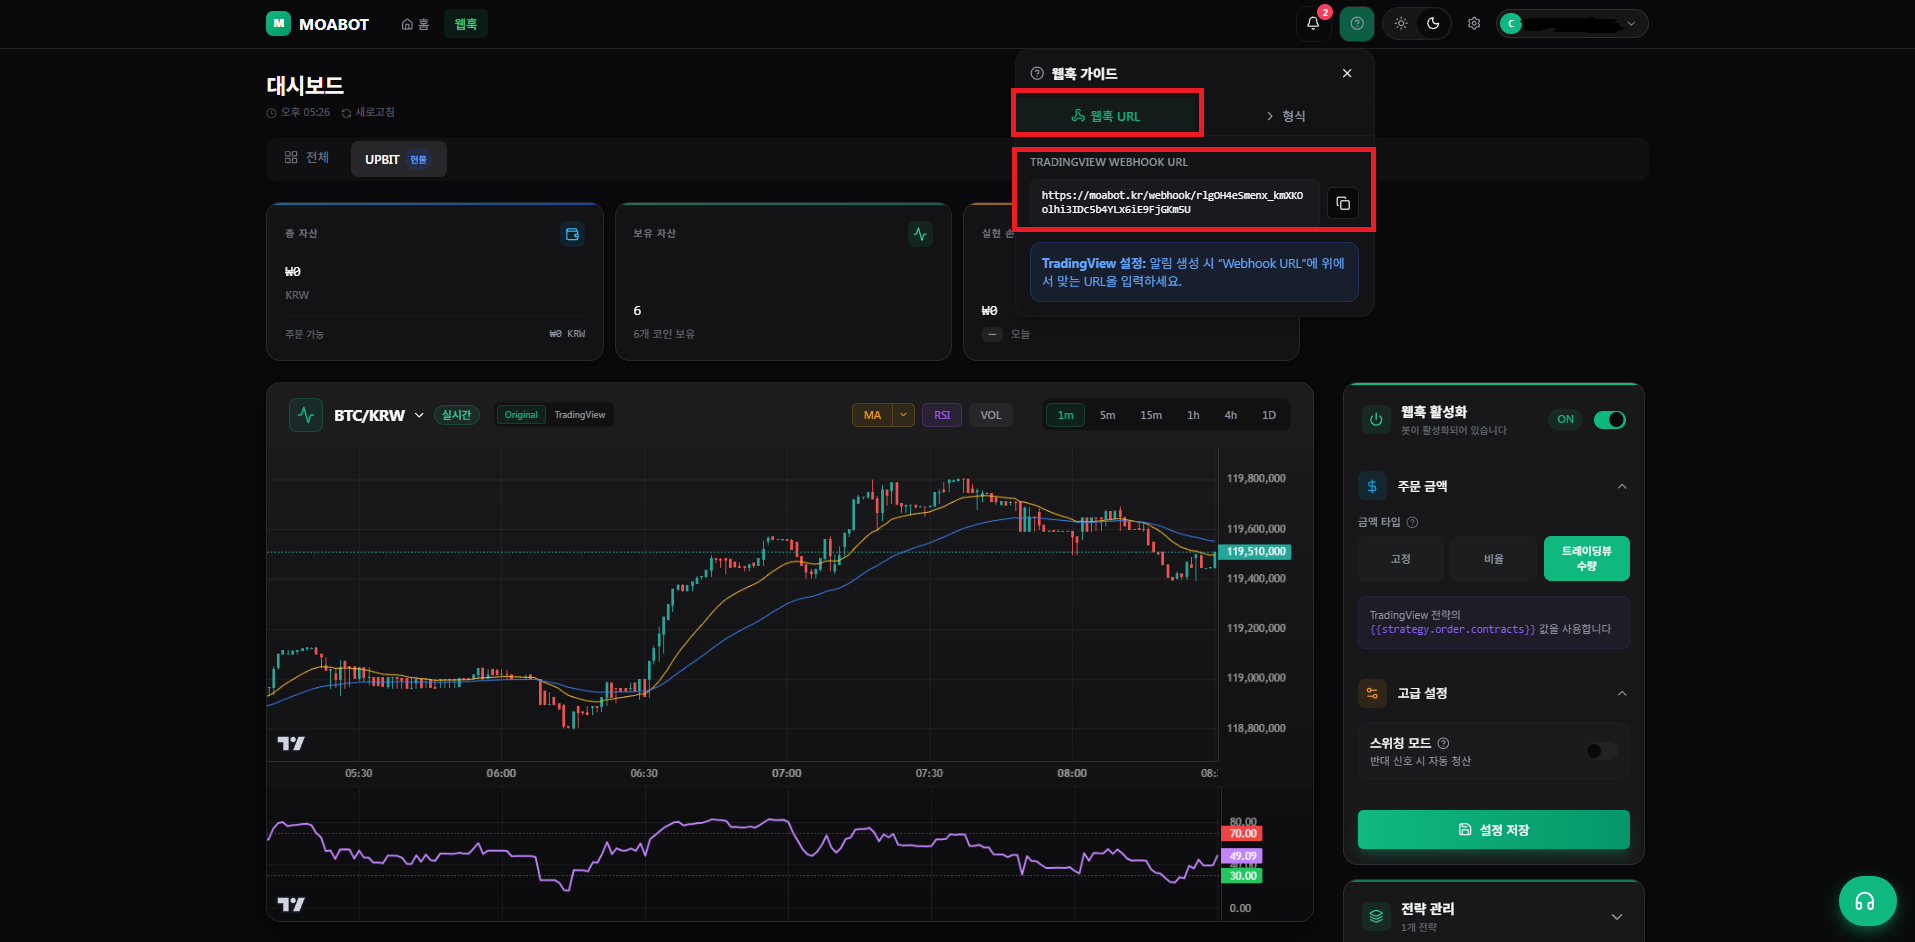Click the 실시간 badge
The image size is (1915, 942).
click(457, 415)
